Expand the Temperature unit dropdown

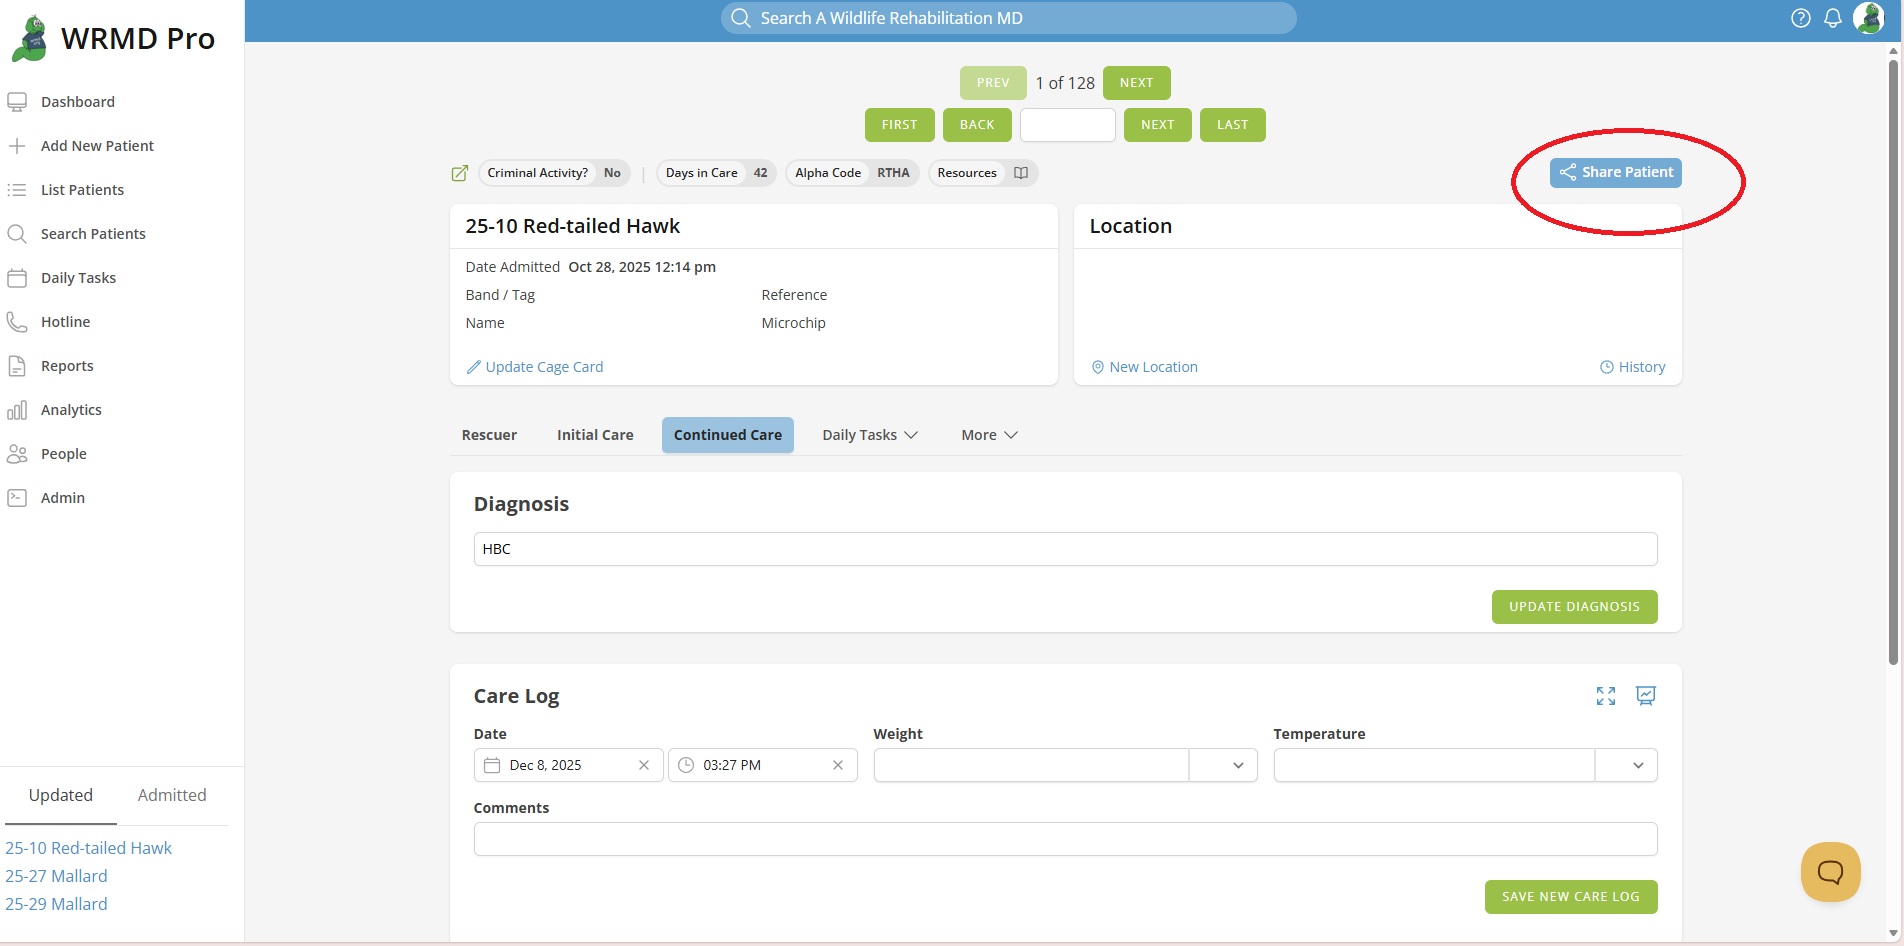pyautogui.click(x=1626, y=765)
